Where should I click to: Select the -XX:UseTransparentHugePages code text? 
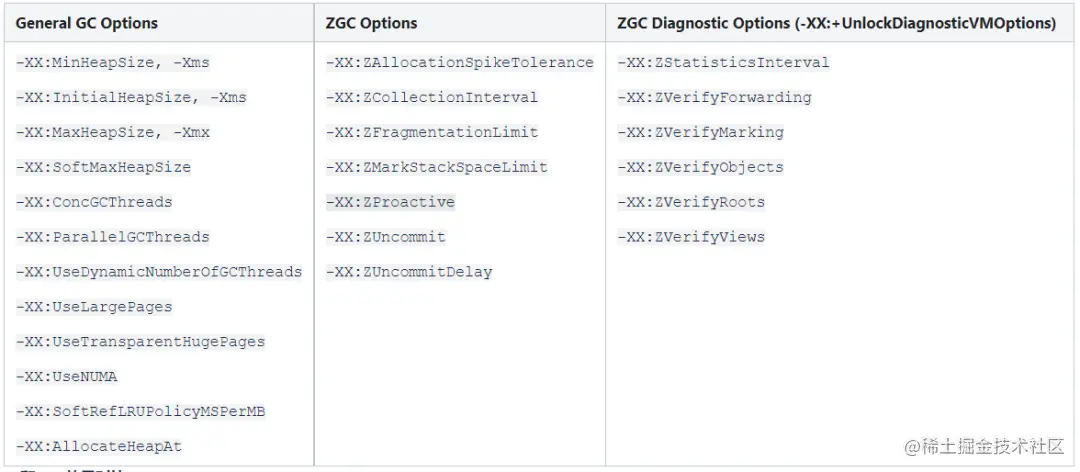pyautogui.click(x=141, y=342)
